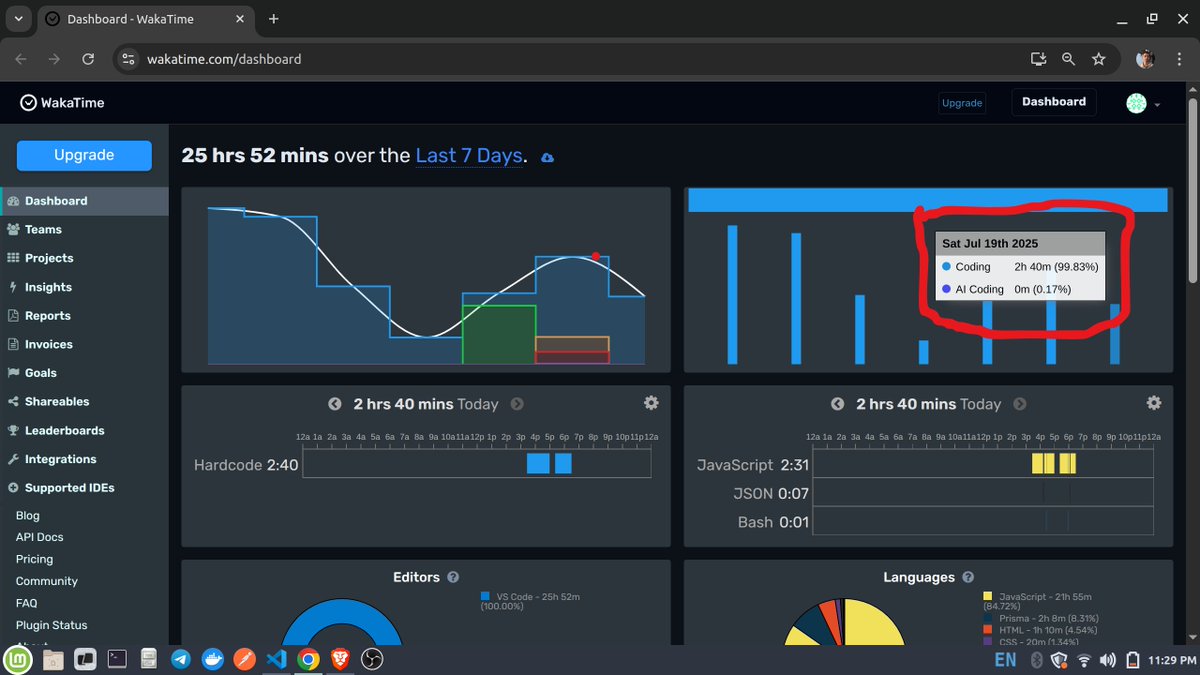
Task: Click the Dashboard button in header
Action: [x=1054, y=102]
